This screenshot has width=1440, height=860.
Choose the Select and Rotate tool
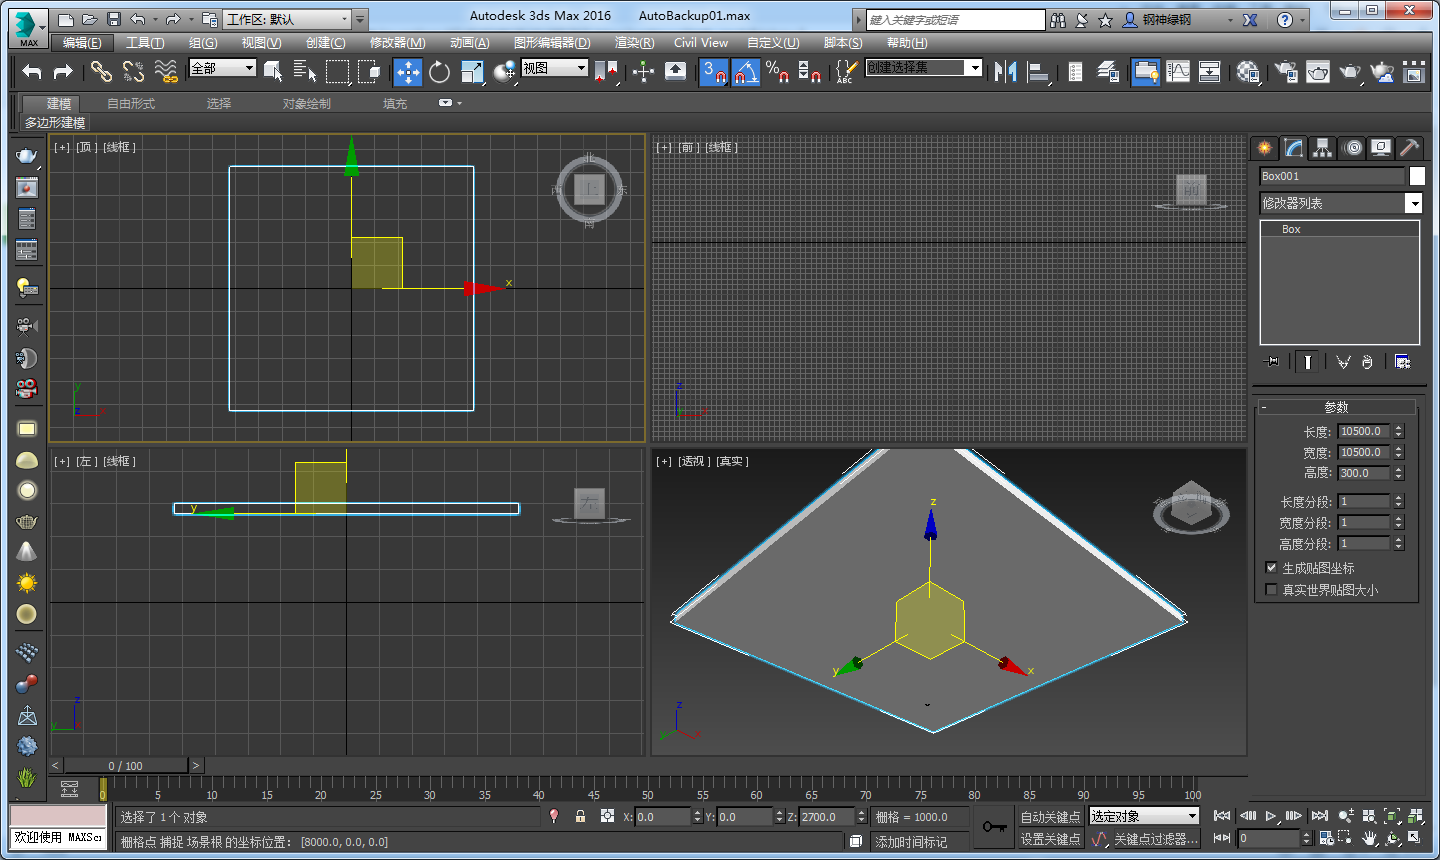(x=439, y=71)
